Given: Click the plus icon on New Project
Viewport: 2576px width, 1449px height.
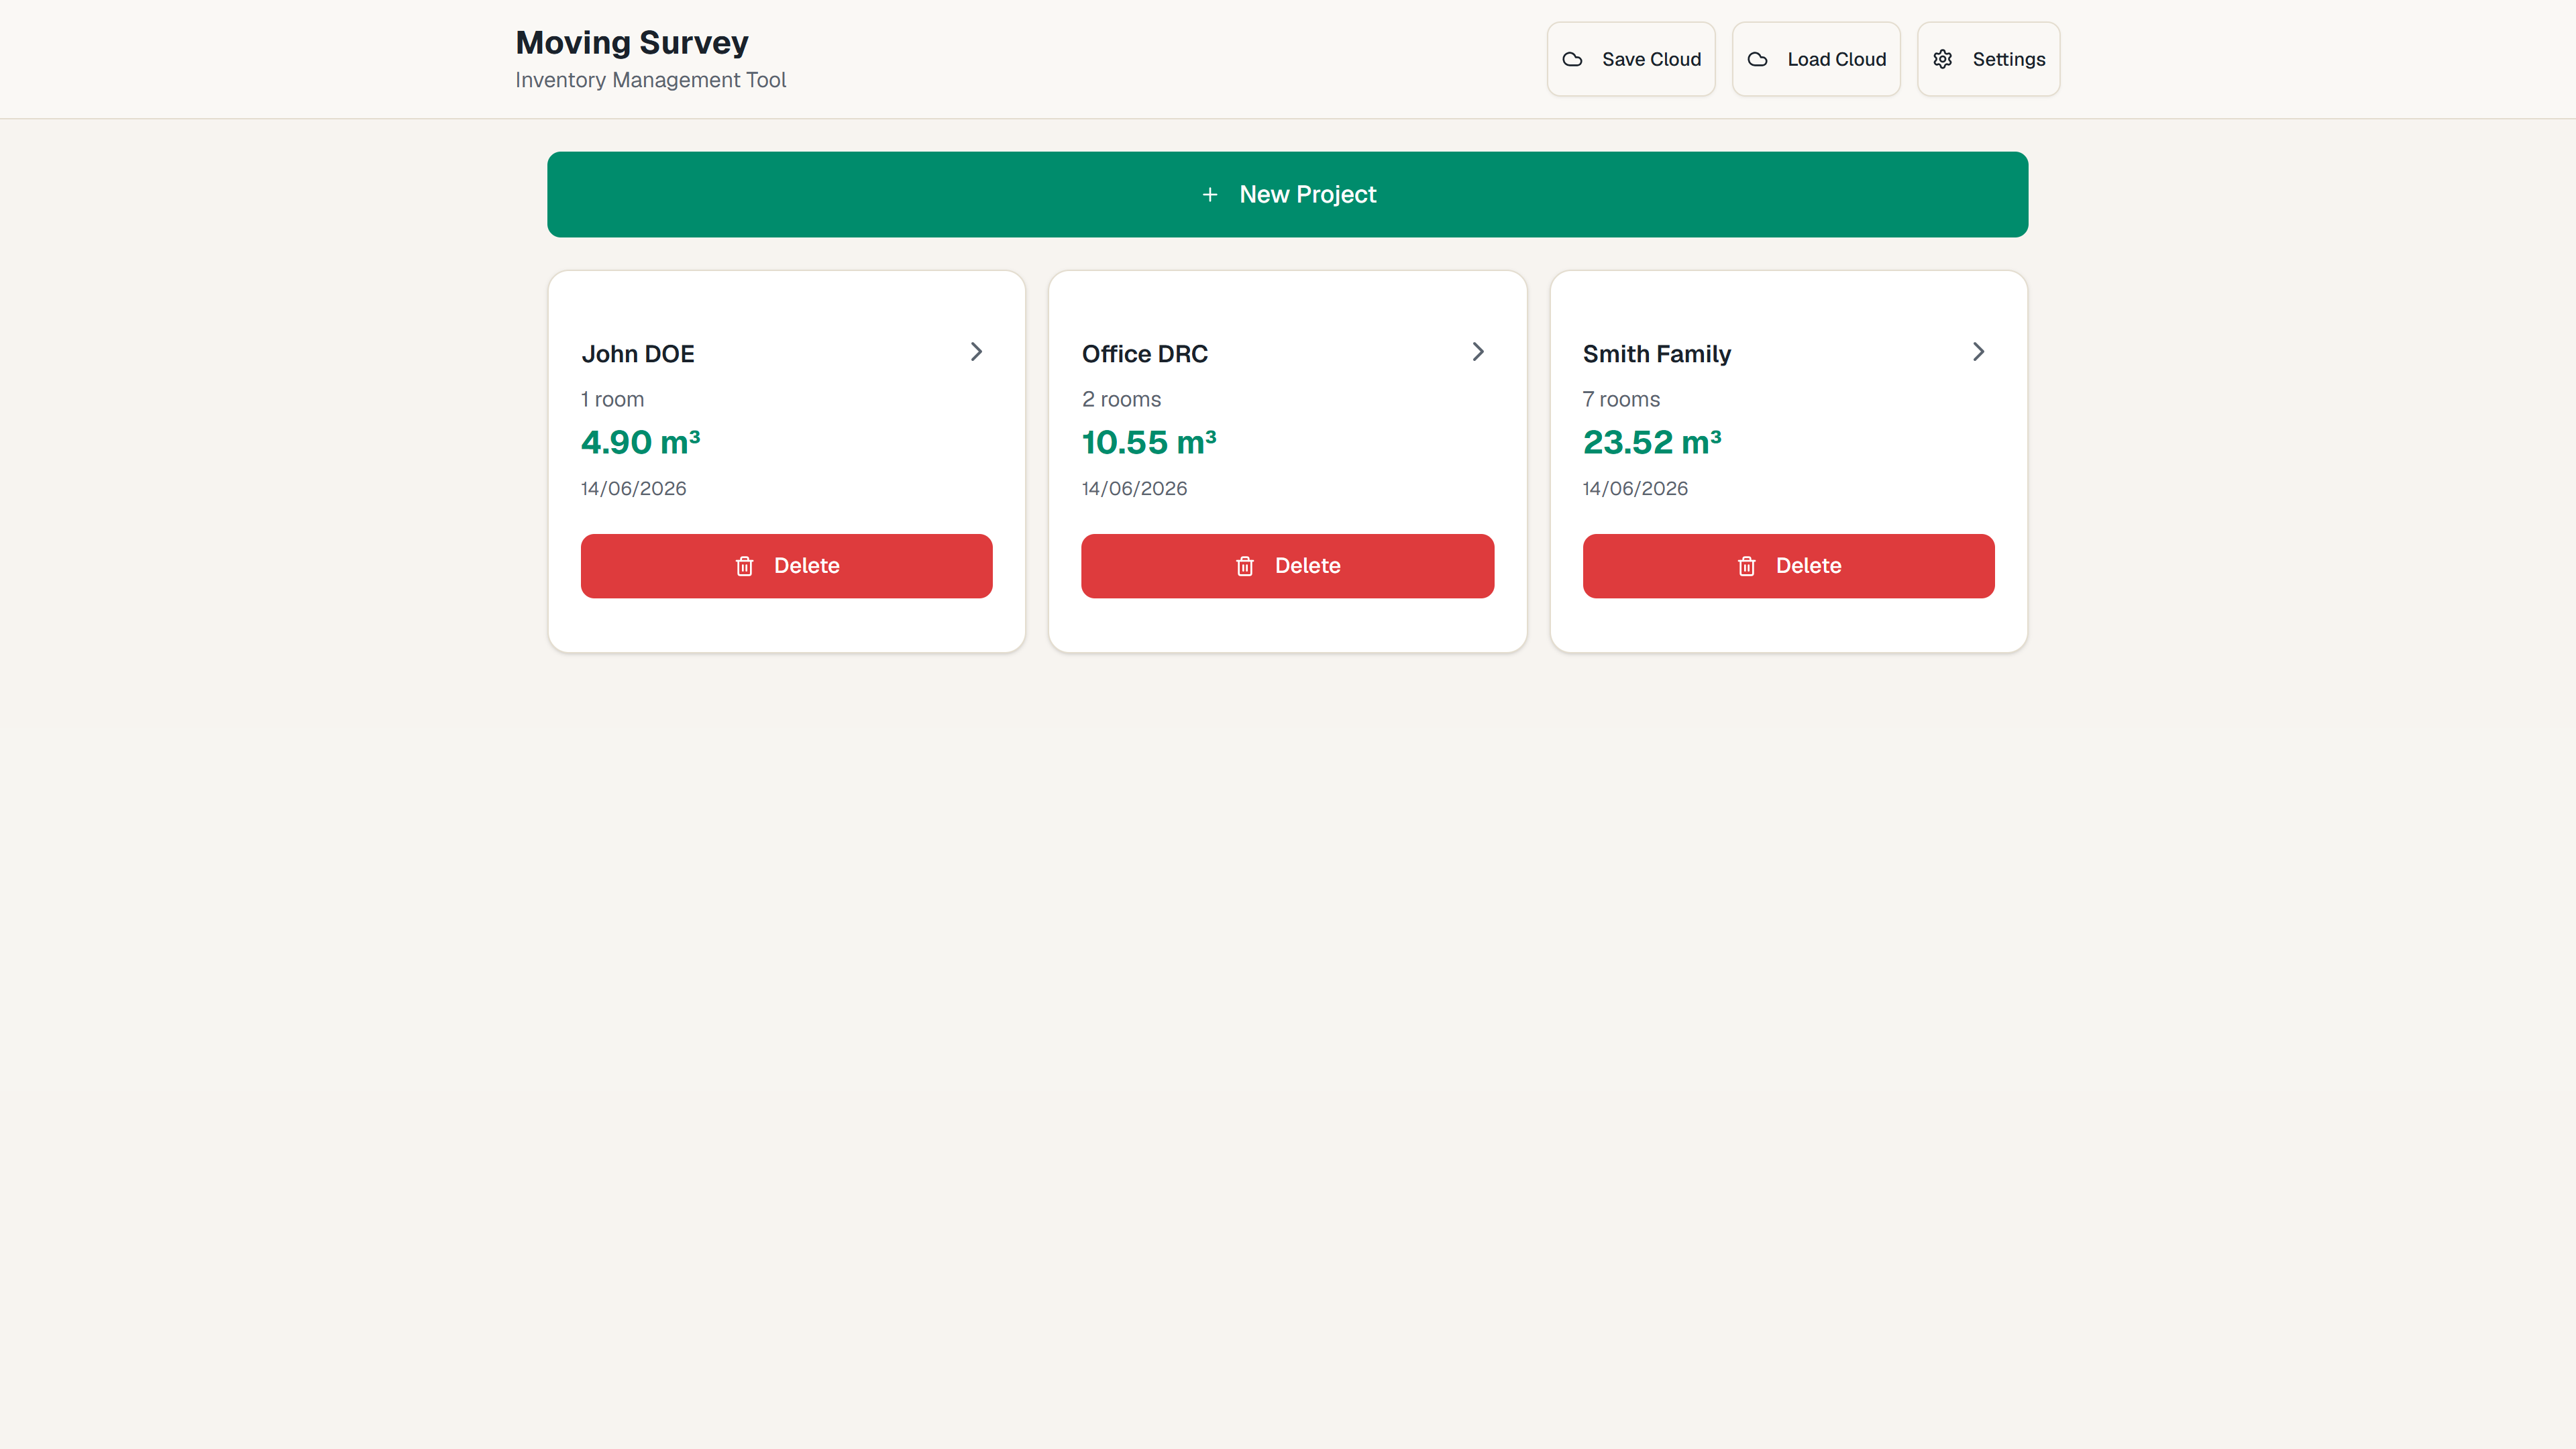Looking at the screenshot, I should coord(1209,194).
